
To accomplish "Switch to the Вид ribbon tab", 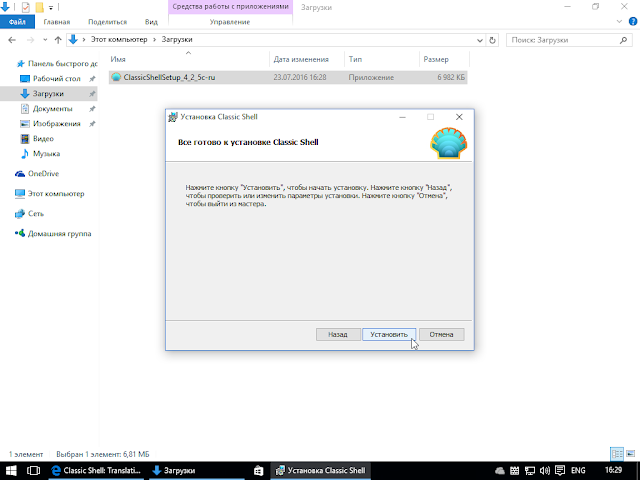I will tap(151, 22).
